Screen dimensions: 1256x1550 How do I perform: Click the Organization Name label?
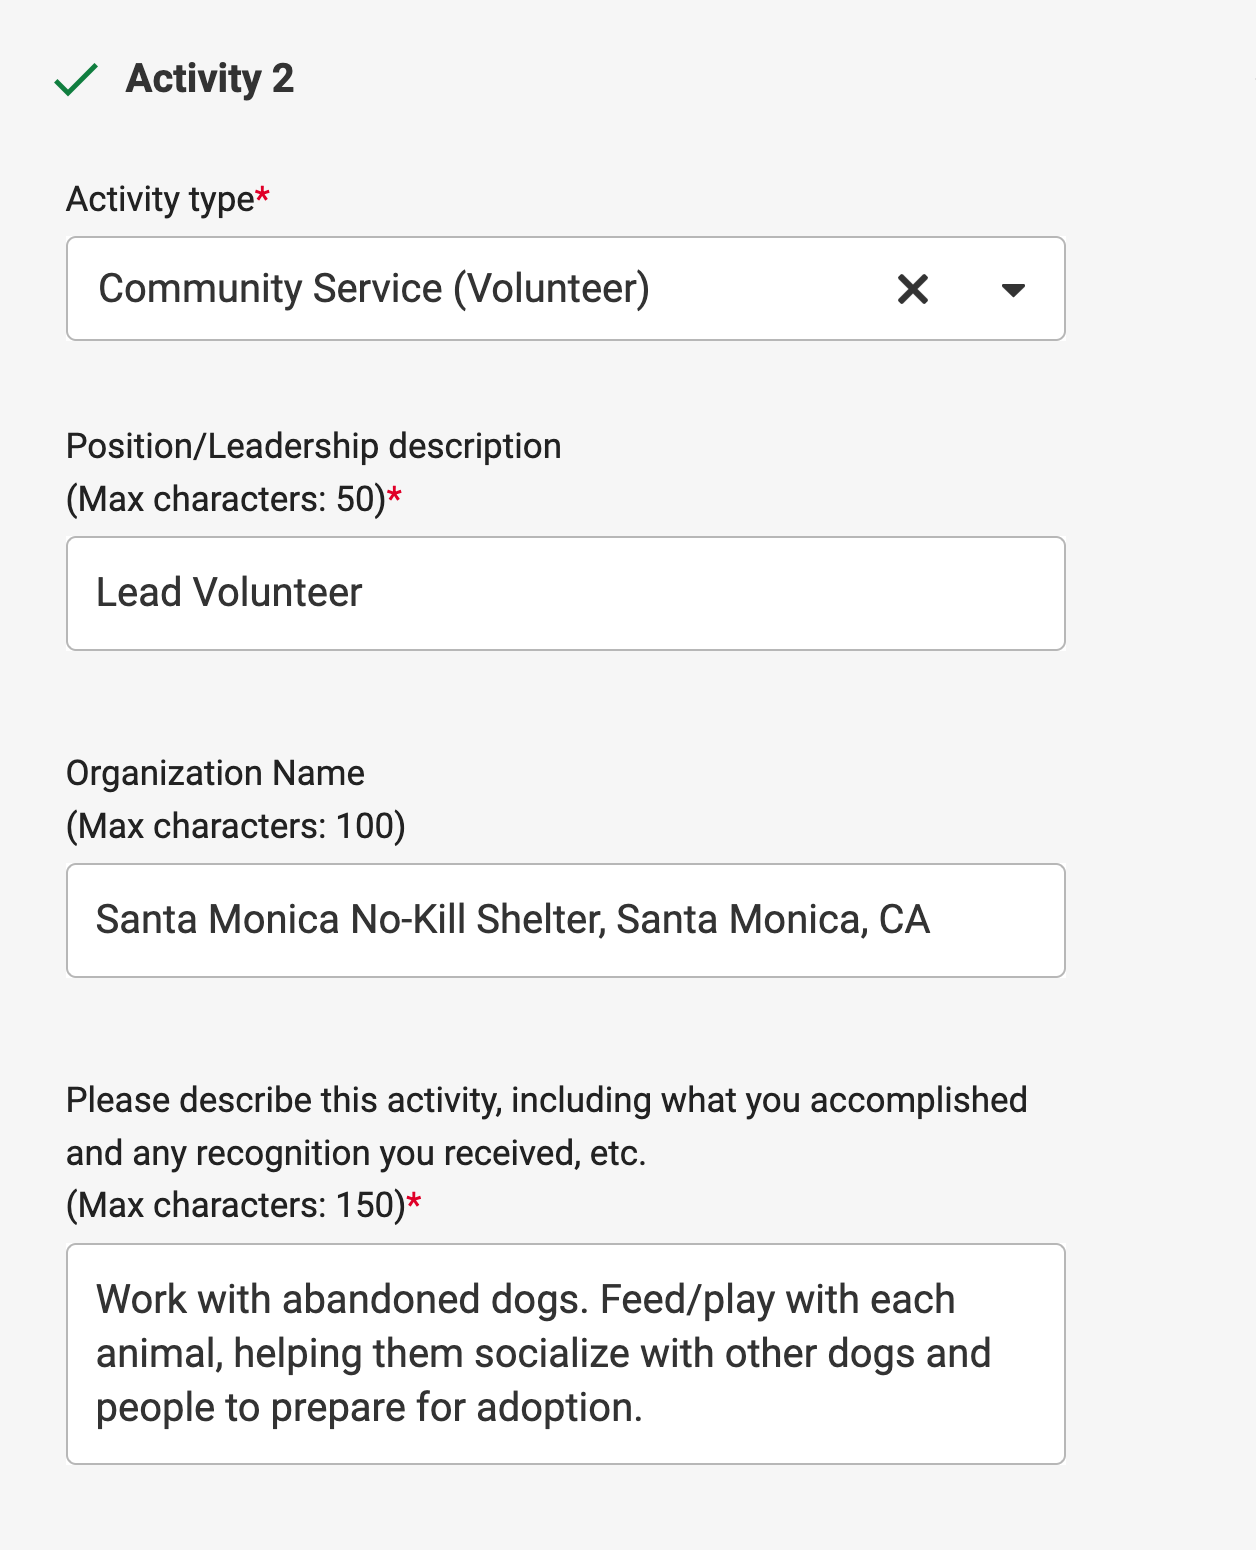coord(215,773)
